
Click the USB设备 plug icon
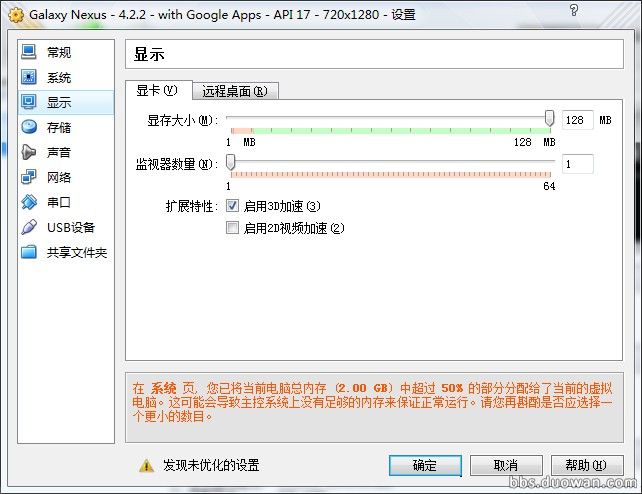[x=29, y=227]
